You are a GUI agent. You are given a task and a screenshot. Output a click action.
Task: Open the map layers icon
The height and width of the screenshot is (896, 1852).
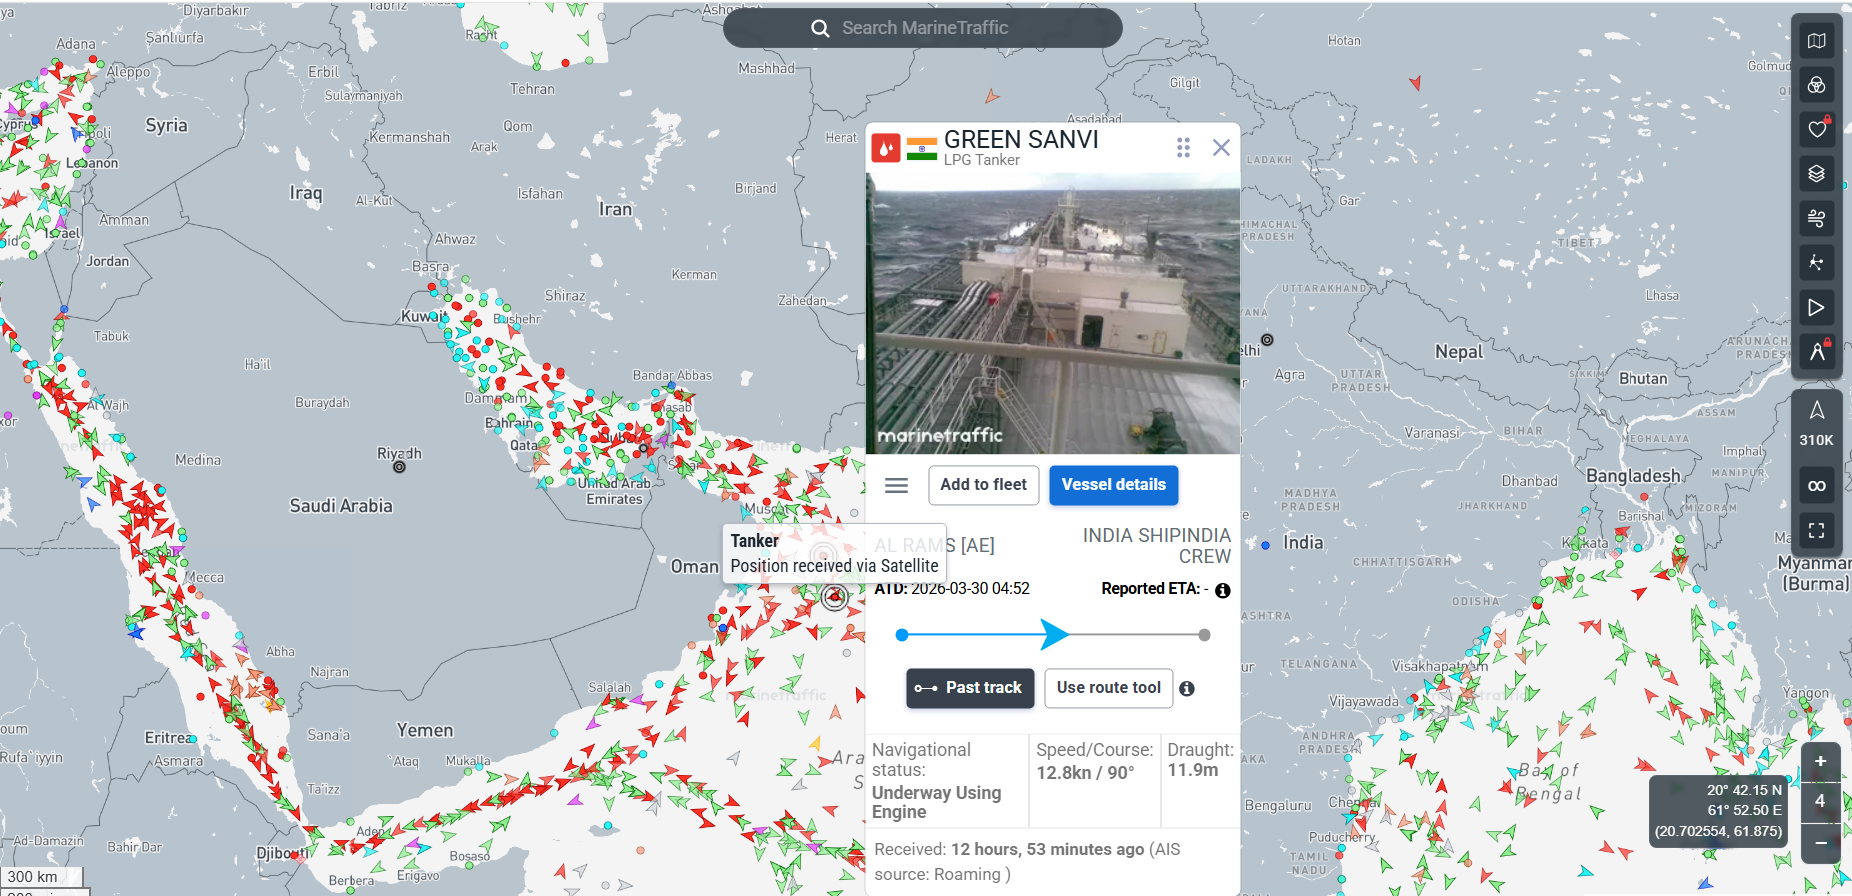pyautogui.click(x=1816, y=174)
